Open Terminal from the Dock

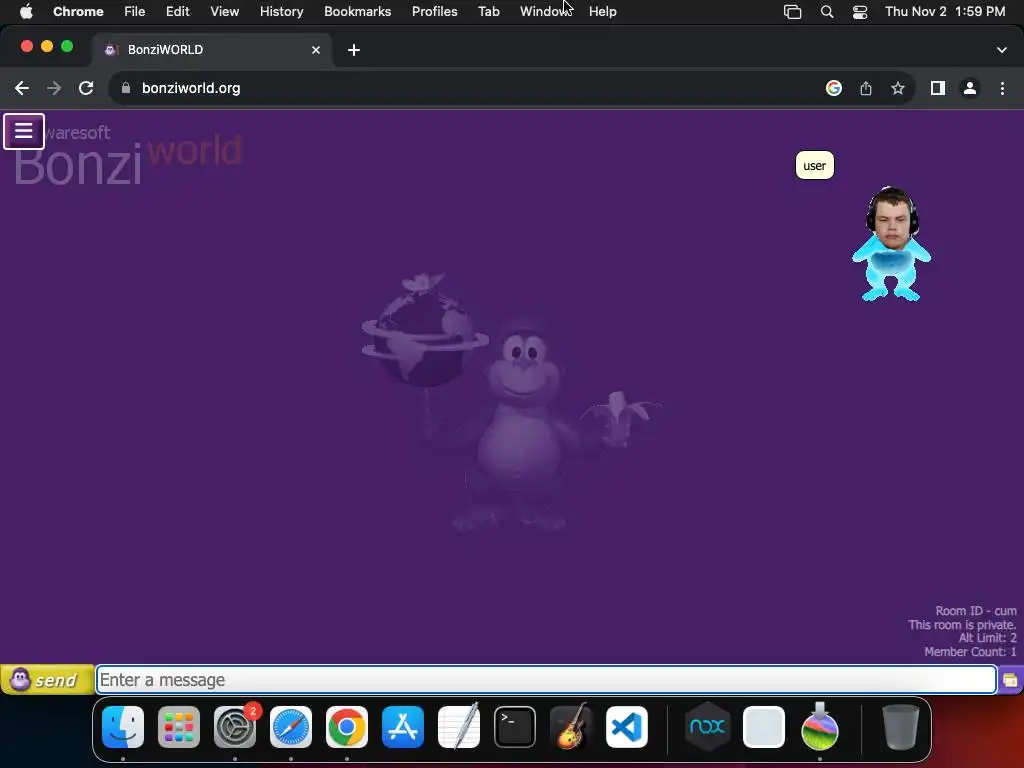(515, 727)
